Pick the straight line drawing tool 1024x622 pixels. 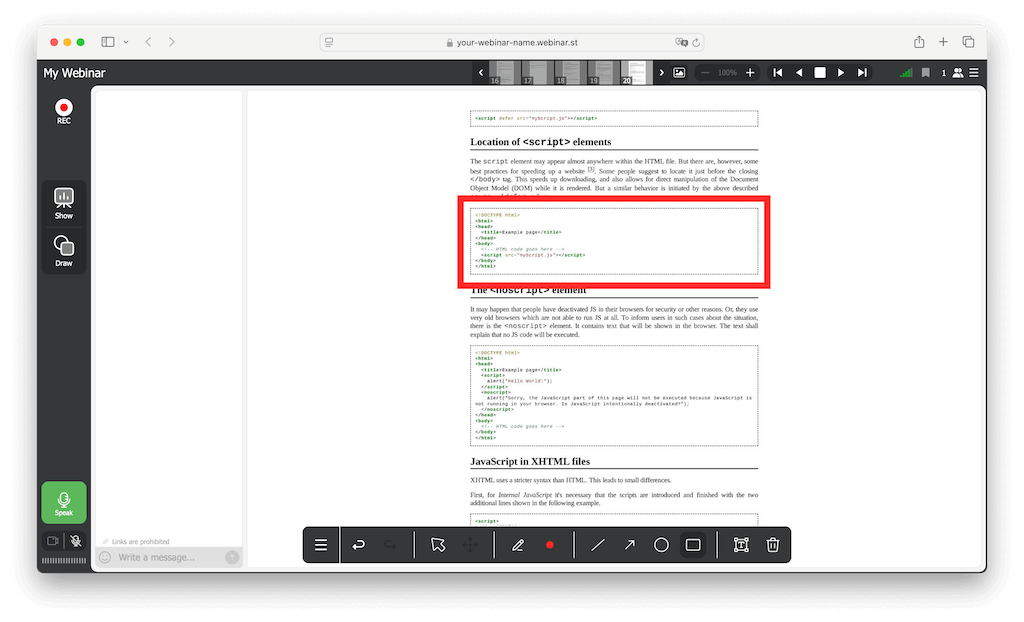click(597, 545)
